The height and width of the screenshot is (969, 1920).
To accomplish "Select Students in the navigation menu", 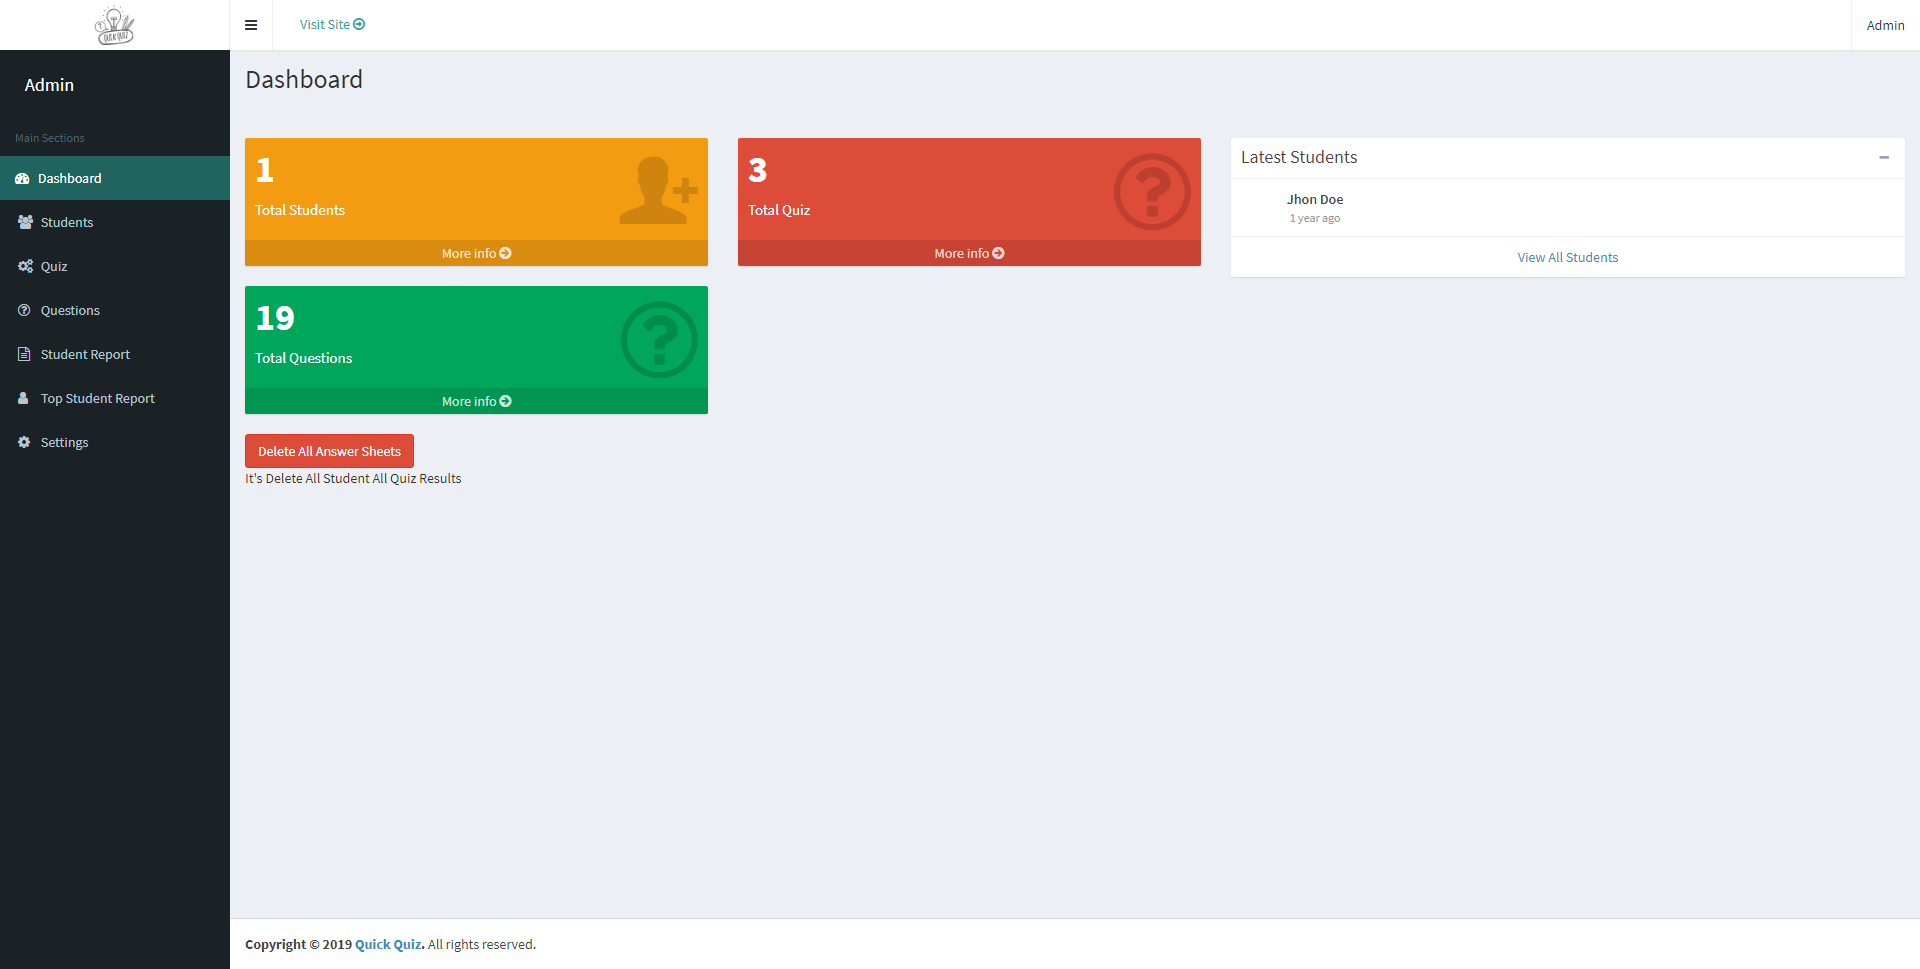I will tap(66, 222).
